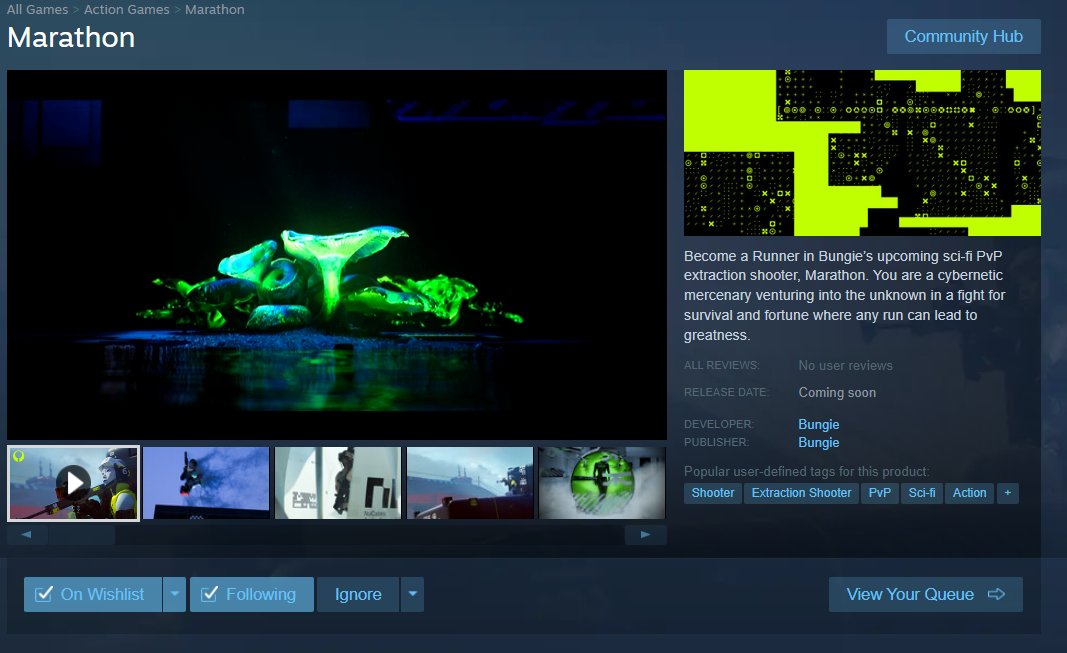Go to Action Games breadcrumb
This screenshot has width=1067, height=653.
point(127,10)
